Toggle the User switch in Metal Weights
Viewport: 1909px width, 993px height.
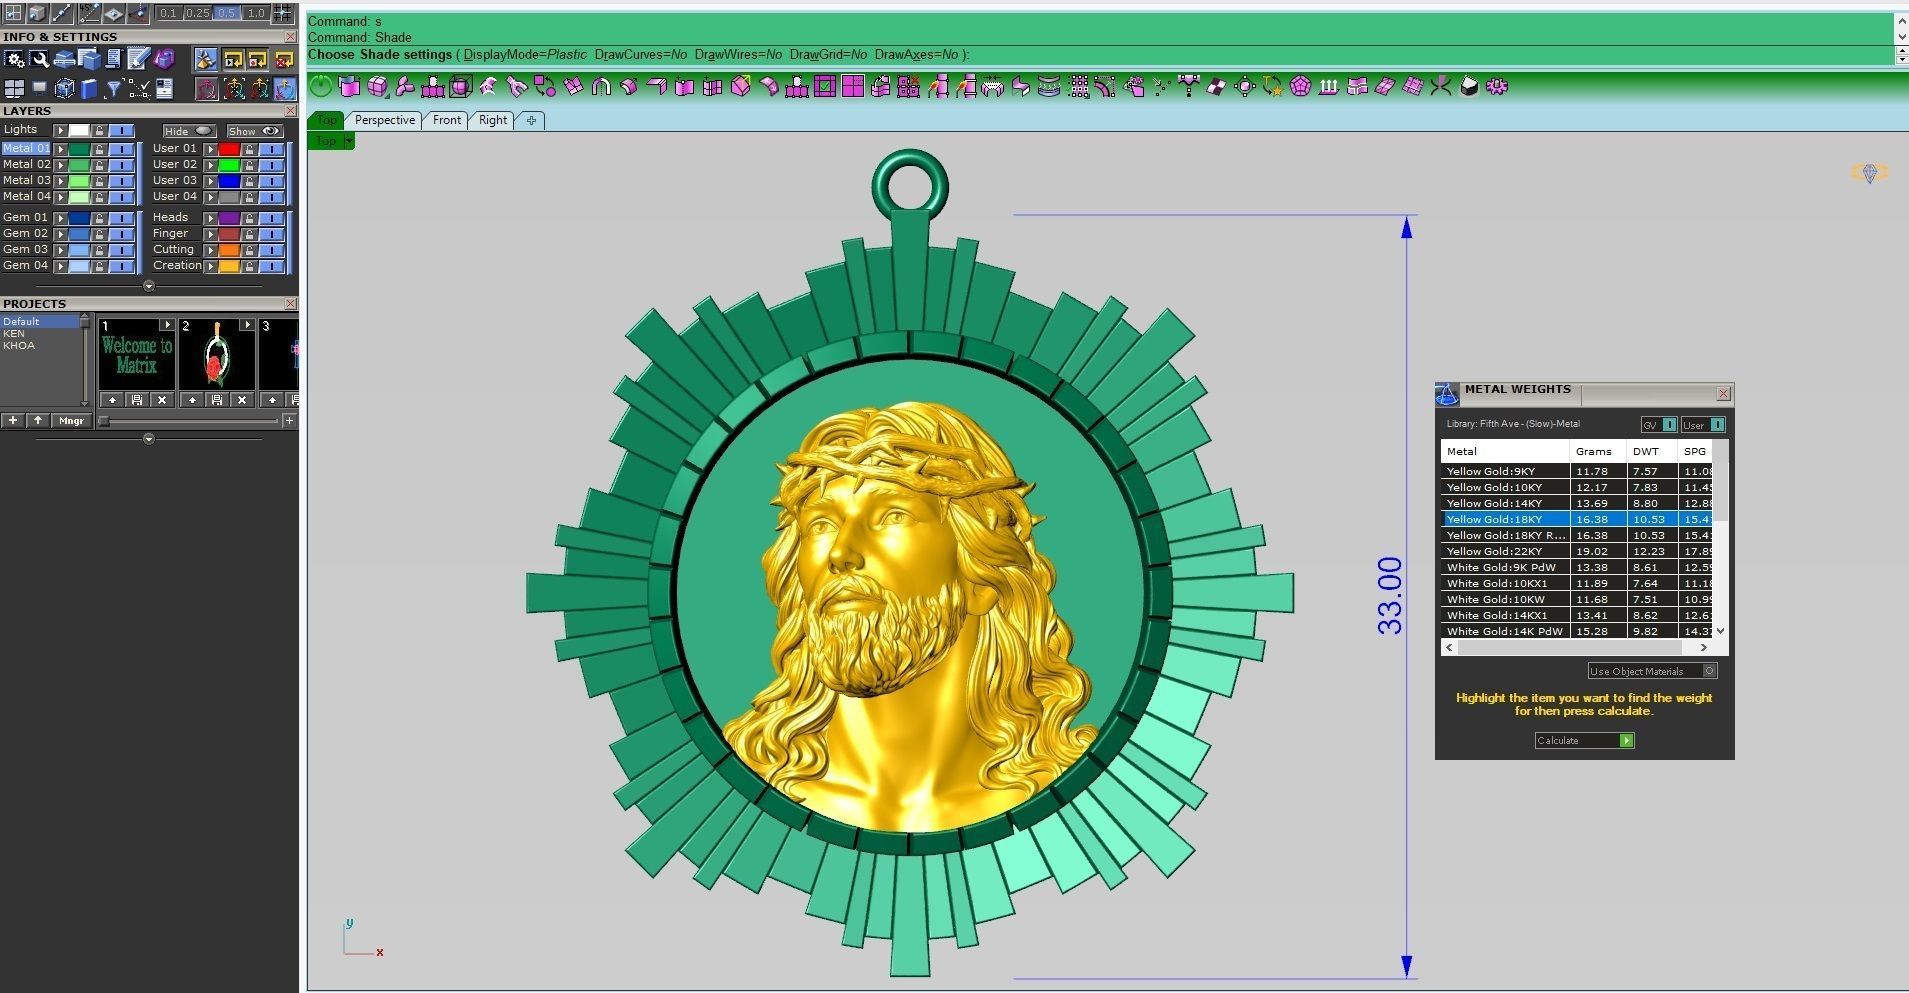[x=1703, y=425]
